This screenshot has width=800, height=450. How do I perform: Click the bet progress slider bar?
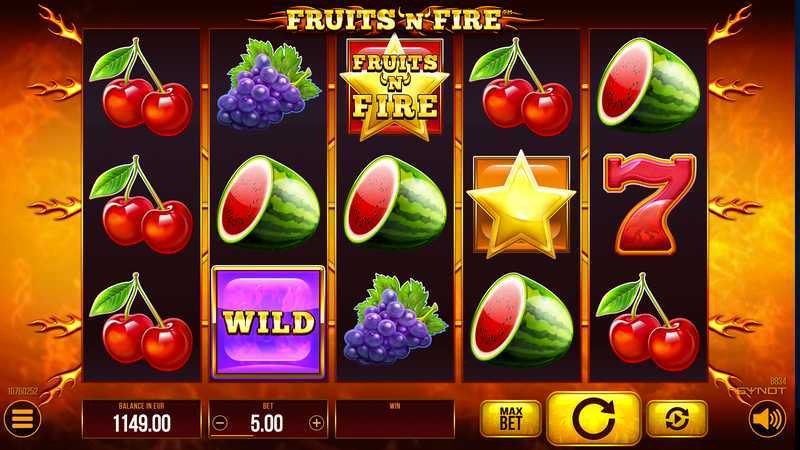point(268,436)
